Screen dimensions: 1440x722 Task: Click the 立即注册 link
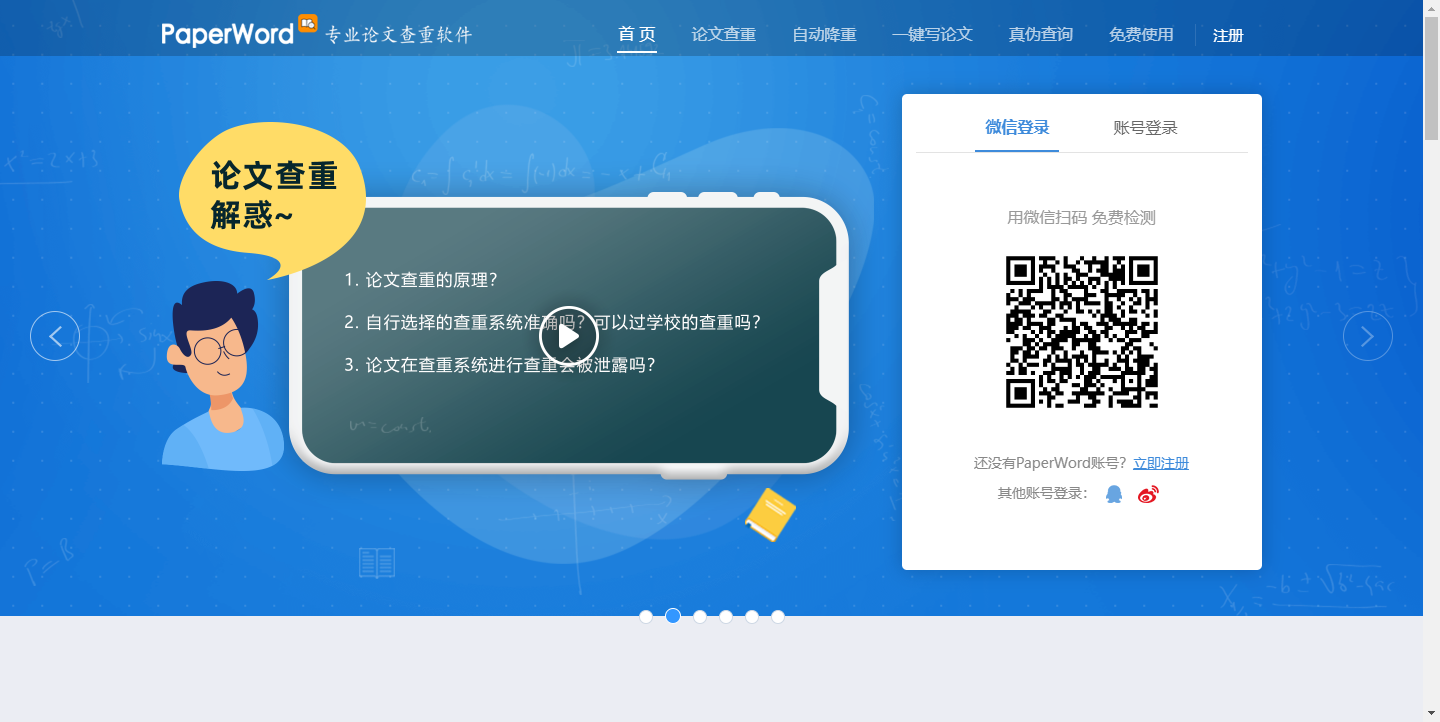tap(1161, 463)
